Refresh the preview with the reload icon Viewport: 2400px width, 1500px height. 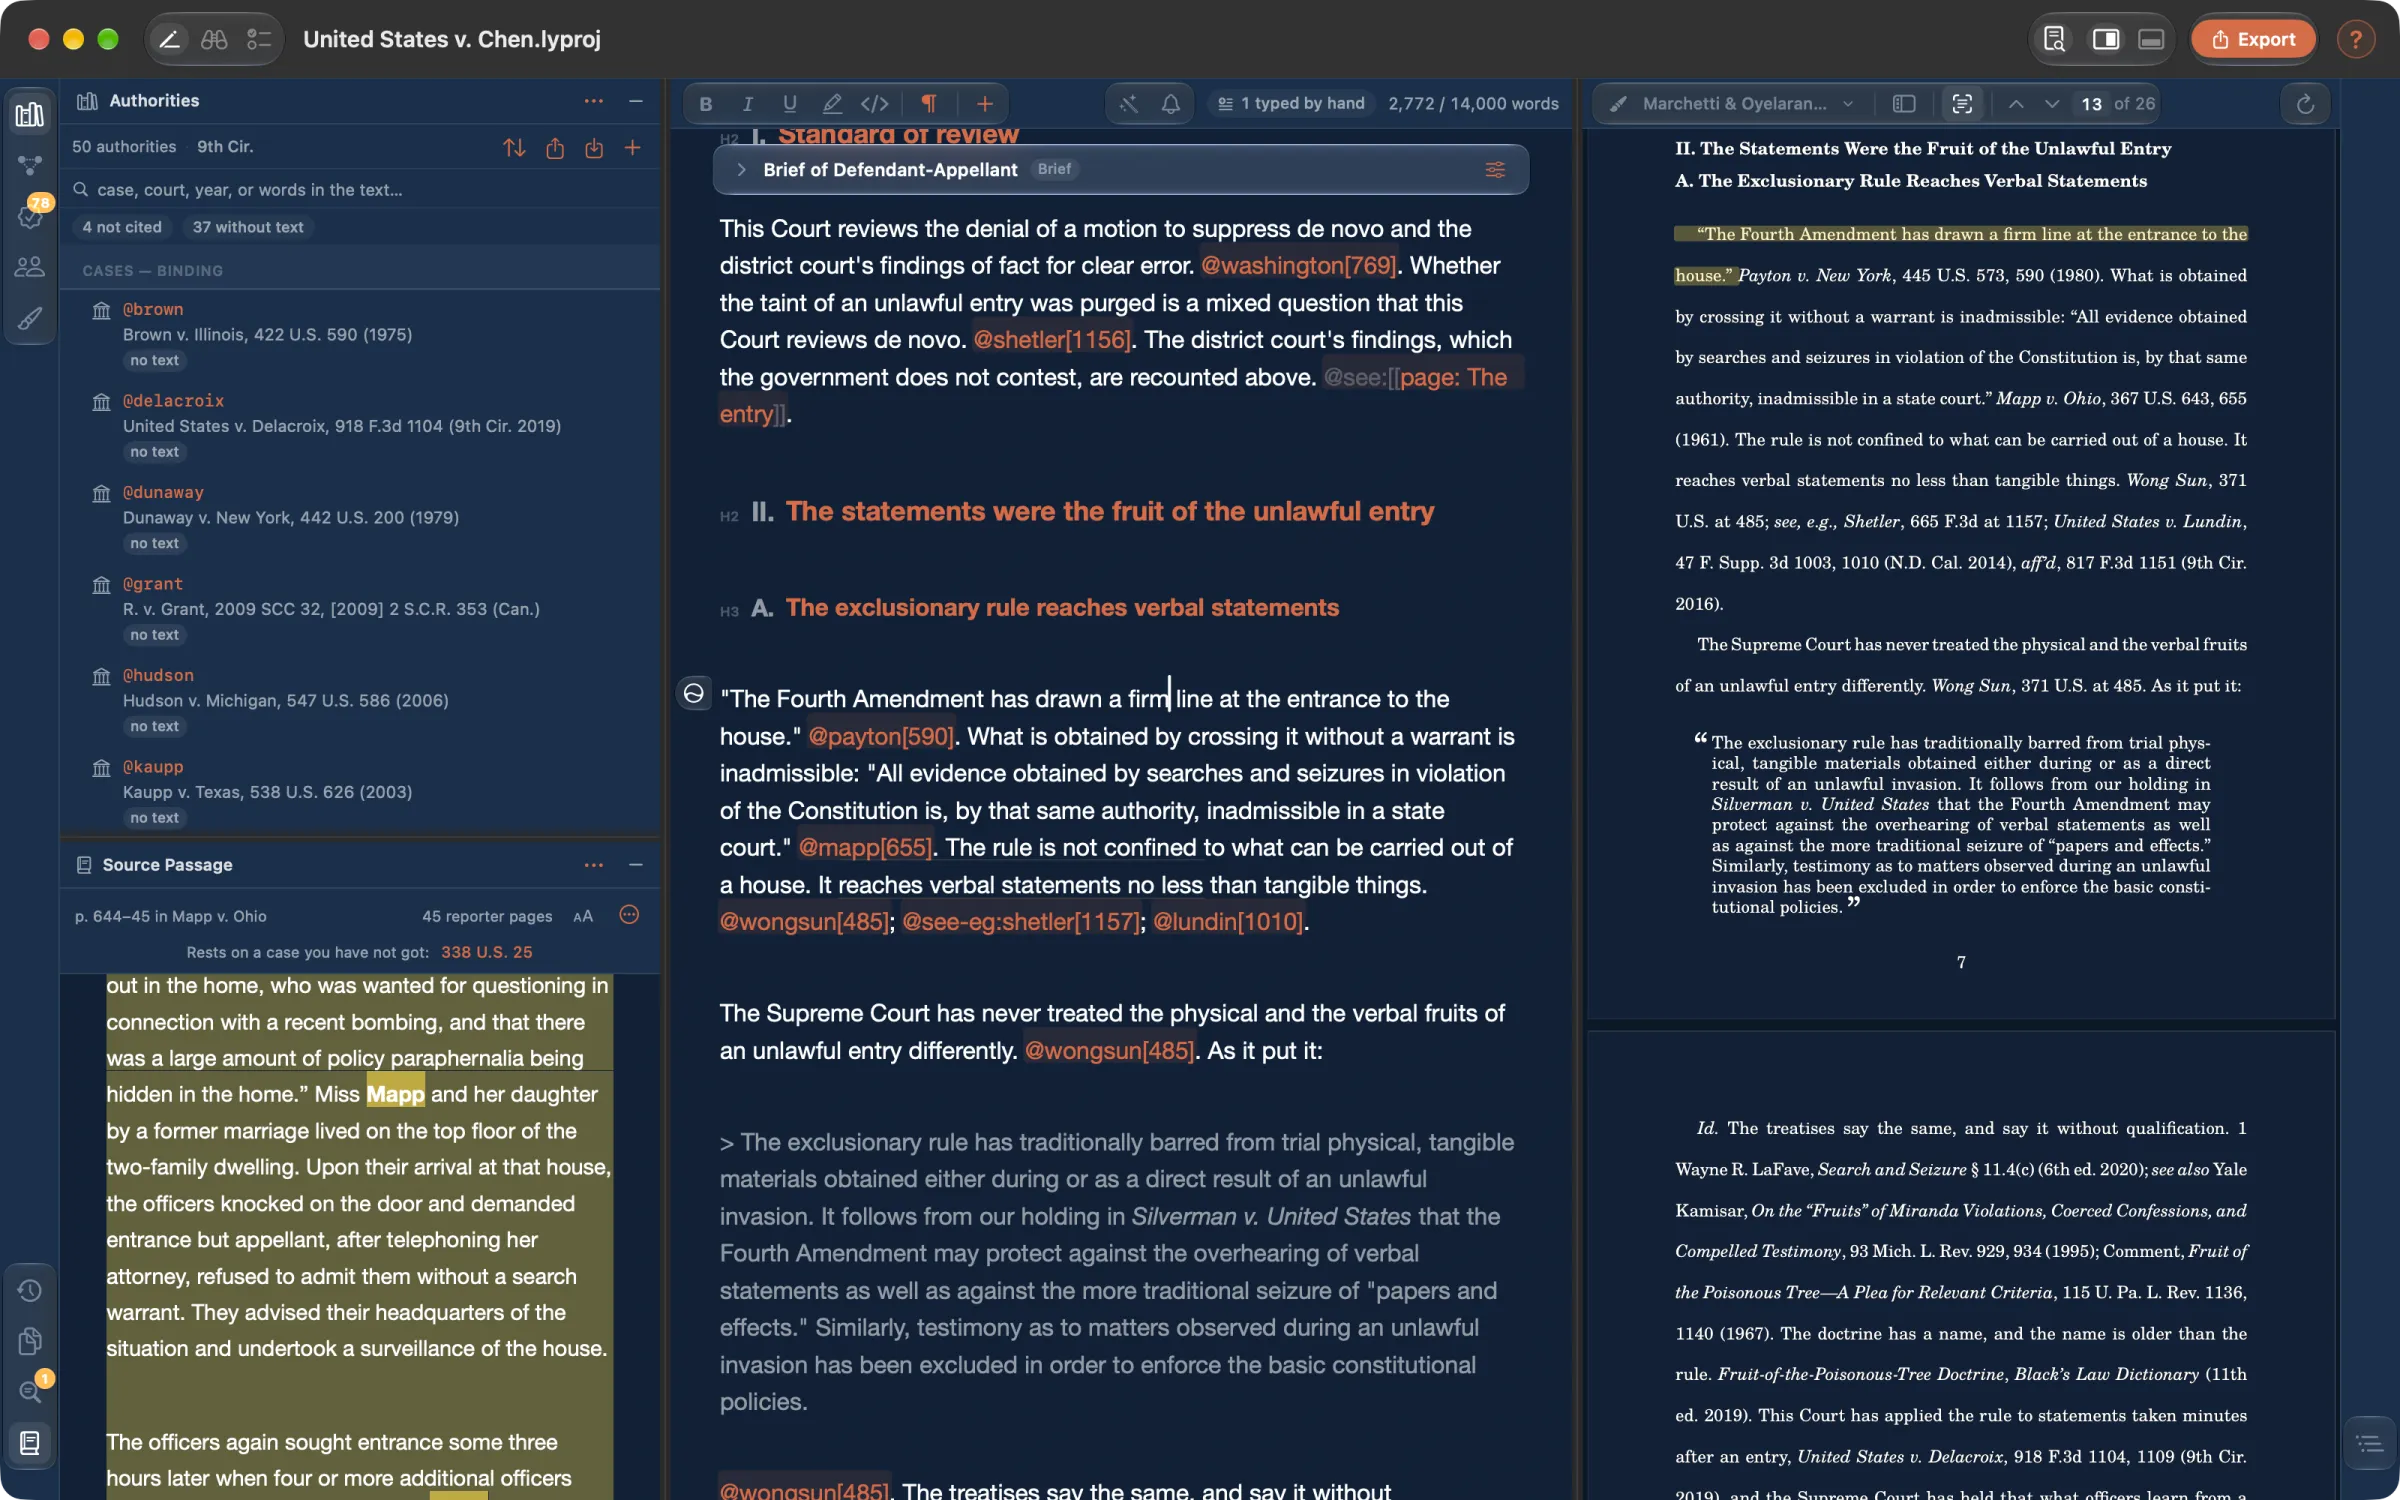pyautogui.click(x=2305, y=103)
